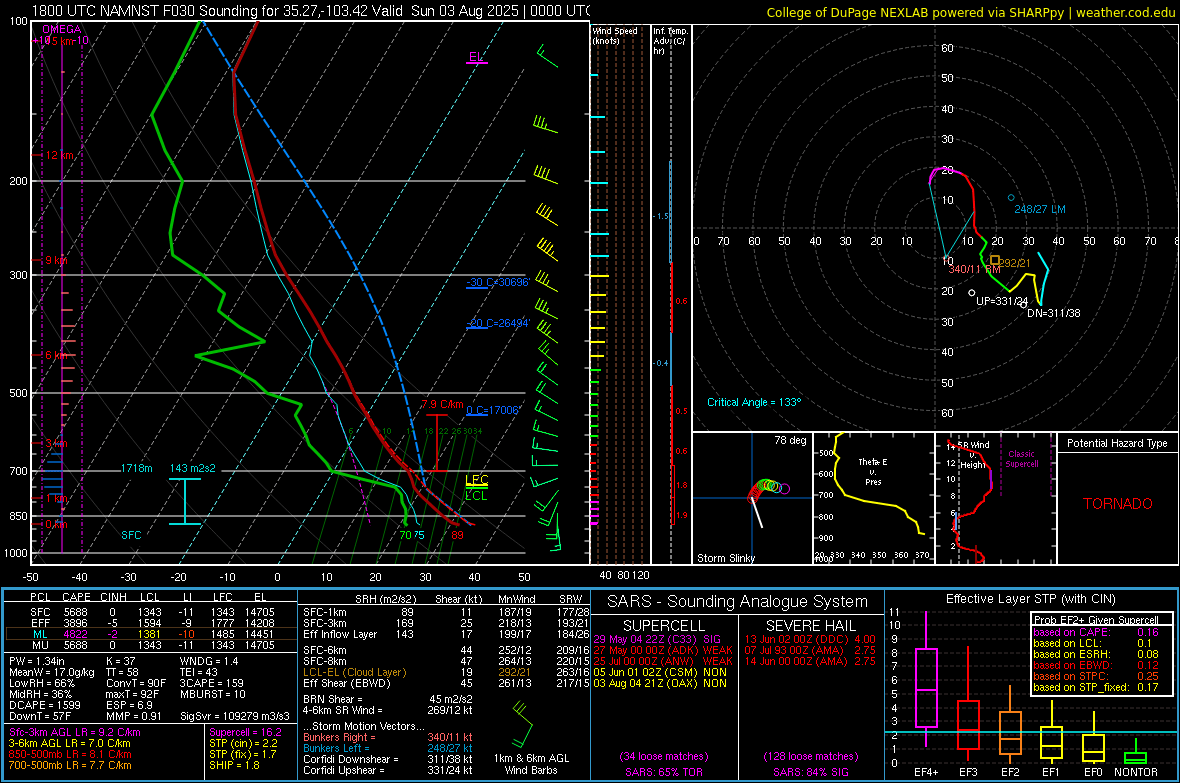Screen dimensions: 1180x783
Task: Click the 'SARS: 84% SIG' result
Action: (810, 772)
